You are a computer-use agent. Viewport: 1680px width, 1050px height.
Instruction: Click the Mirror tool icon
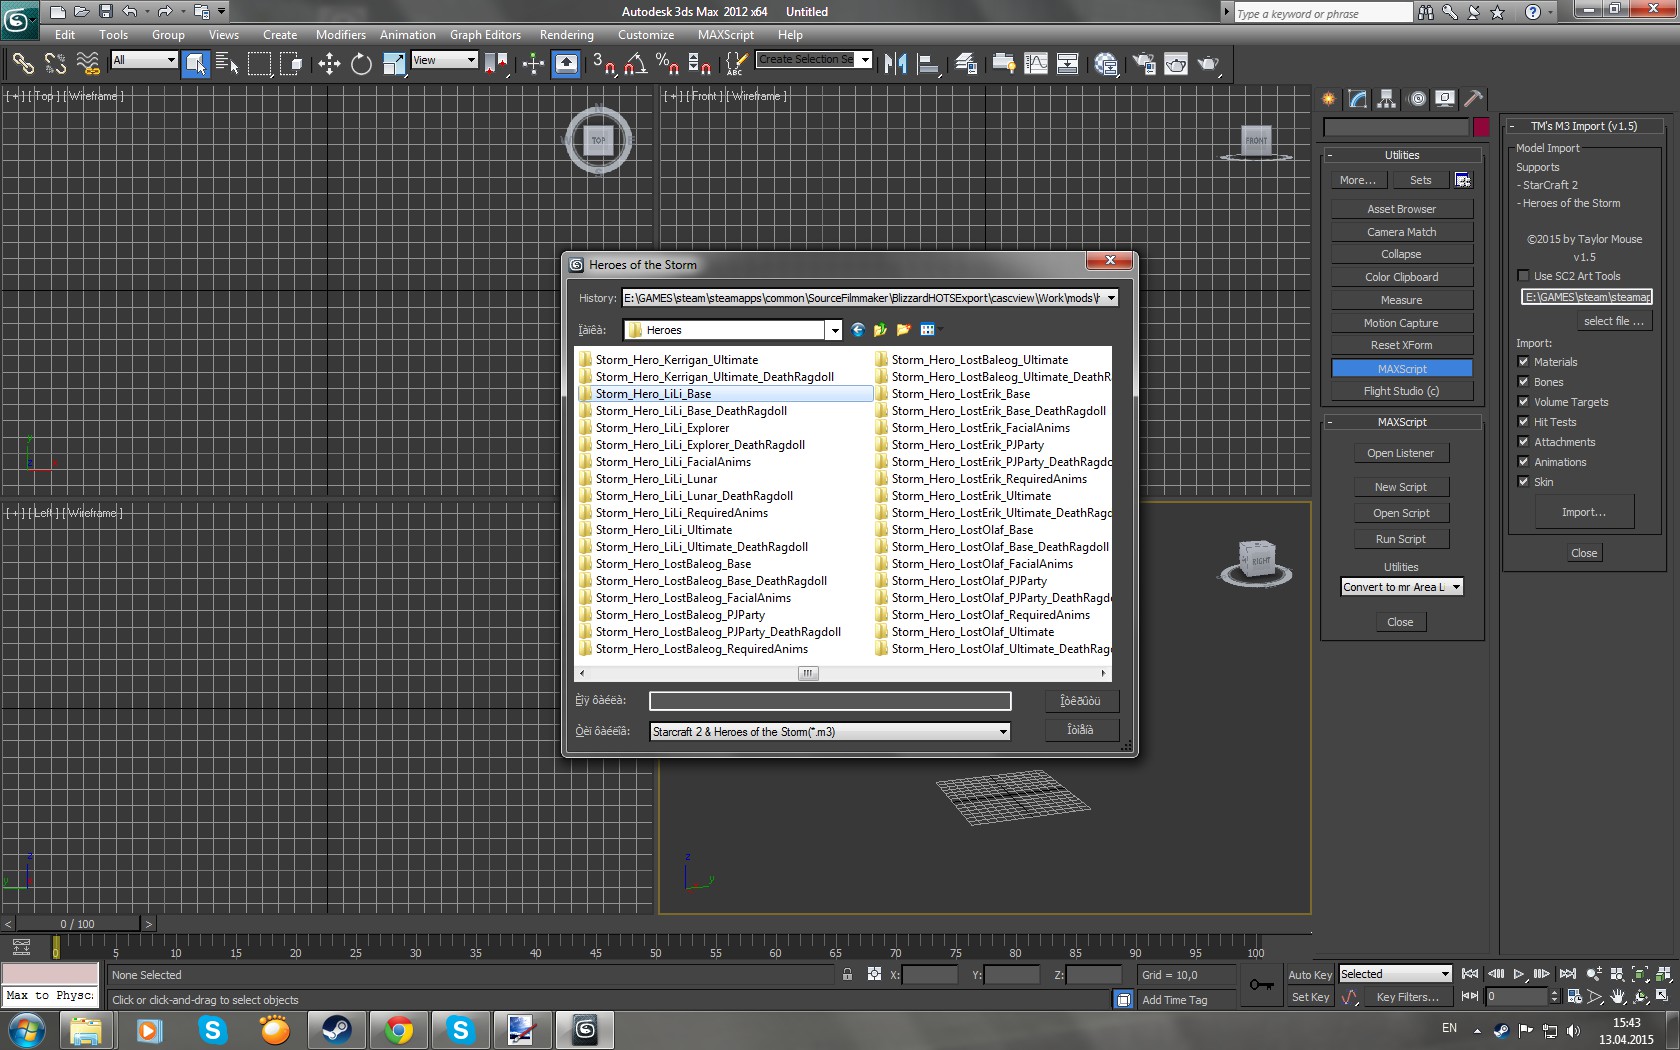[x=895, y=64]
